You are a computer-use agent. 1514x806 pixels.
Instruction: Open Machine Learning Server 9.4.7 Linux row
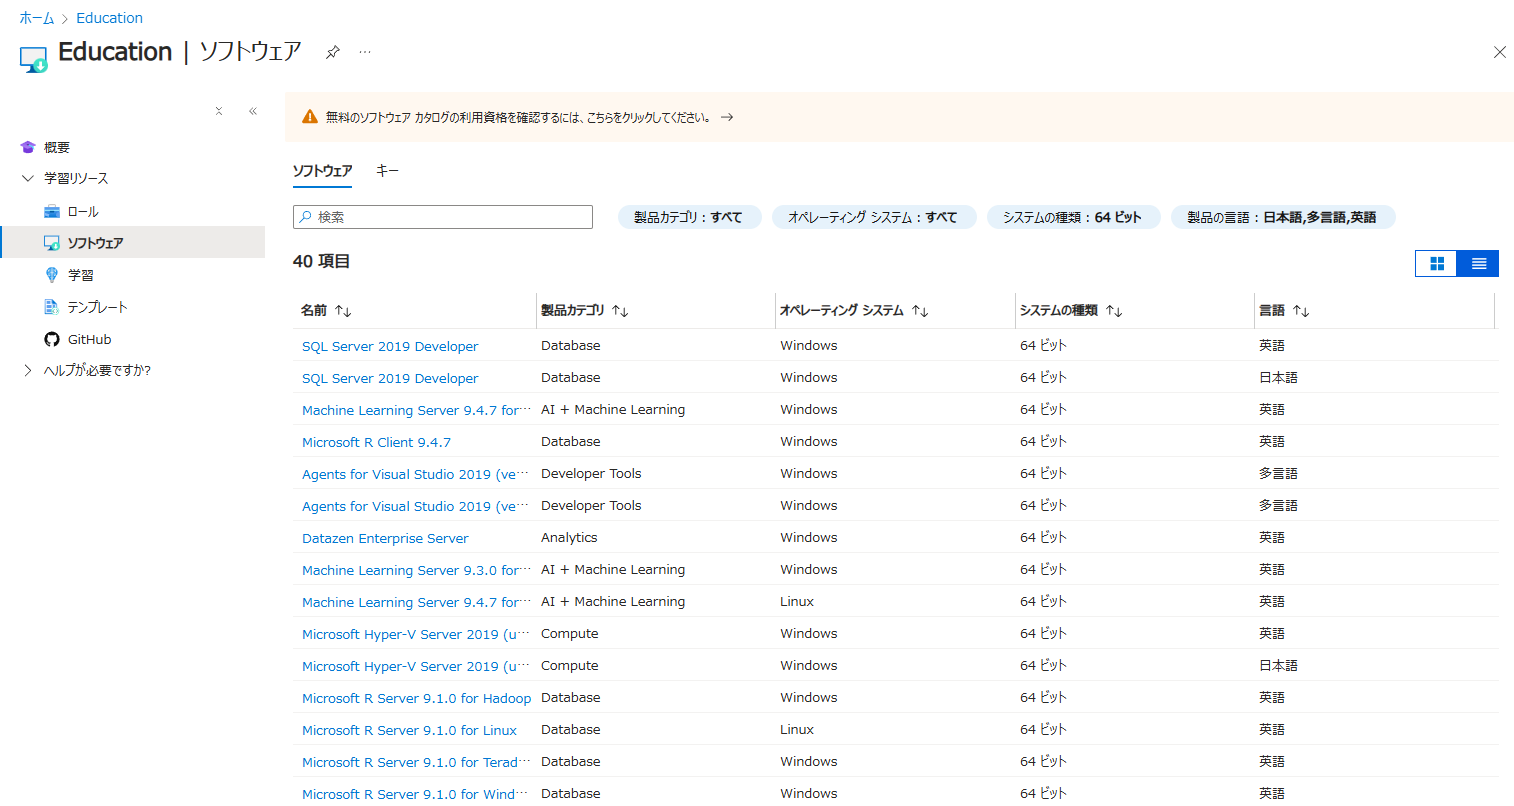pos(416,602)
